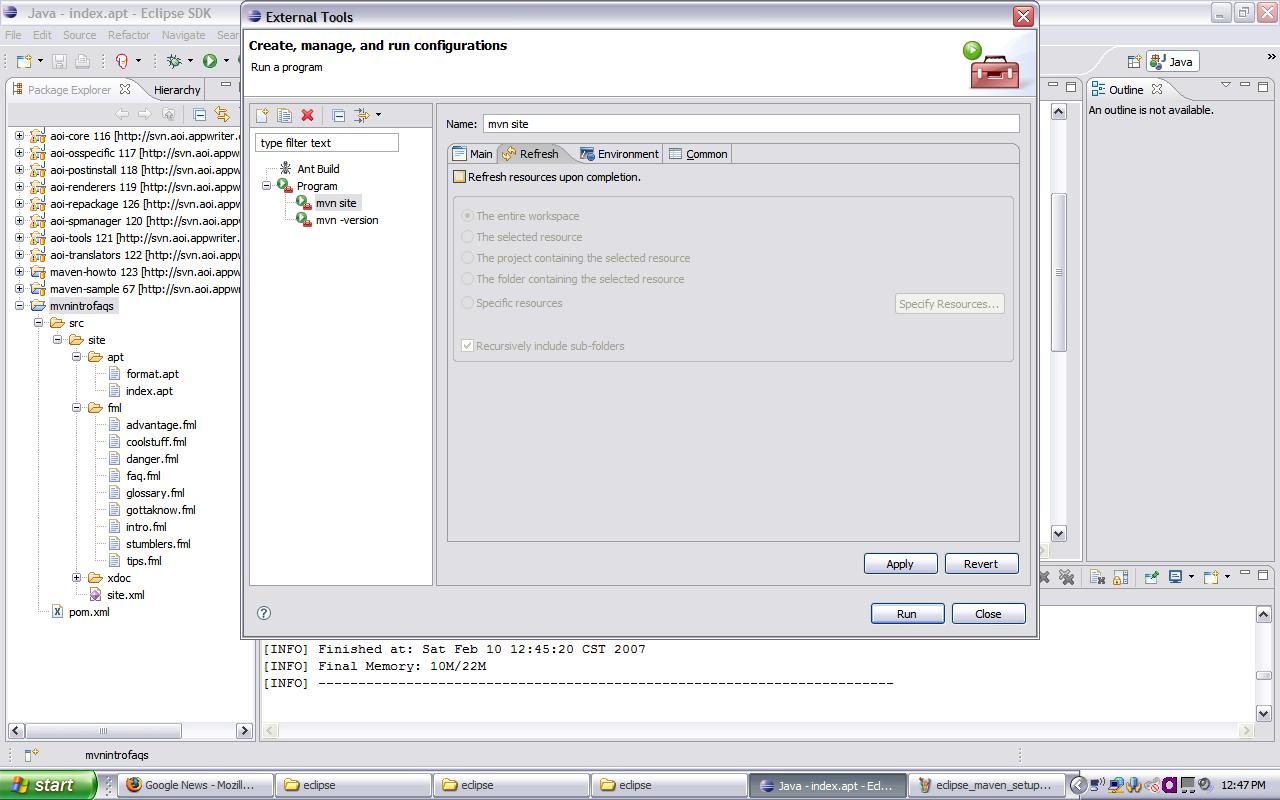Expand the xdoc folder in Package Explorer

click(77, 578)
